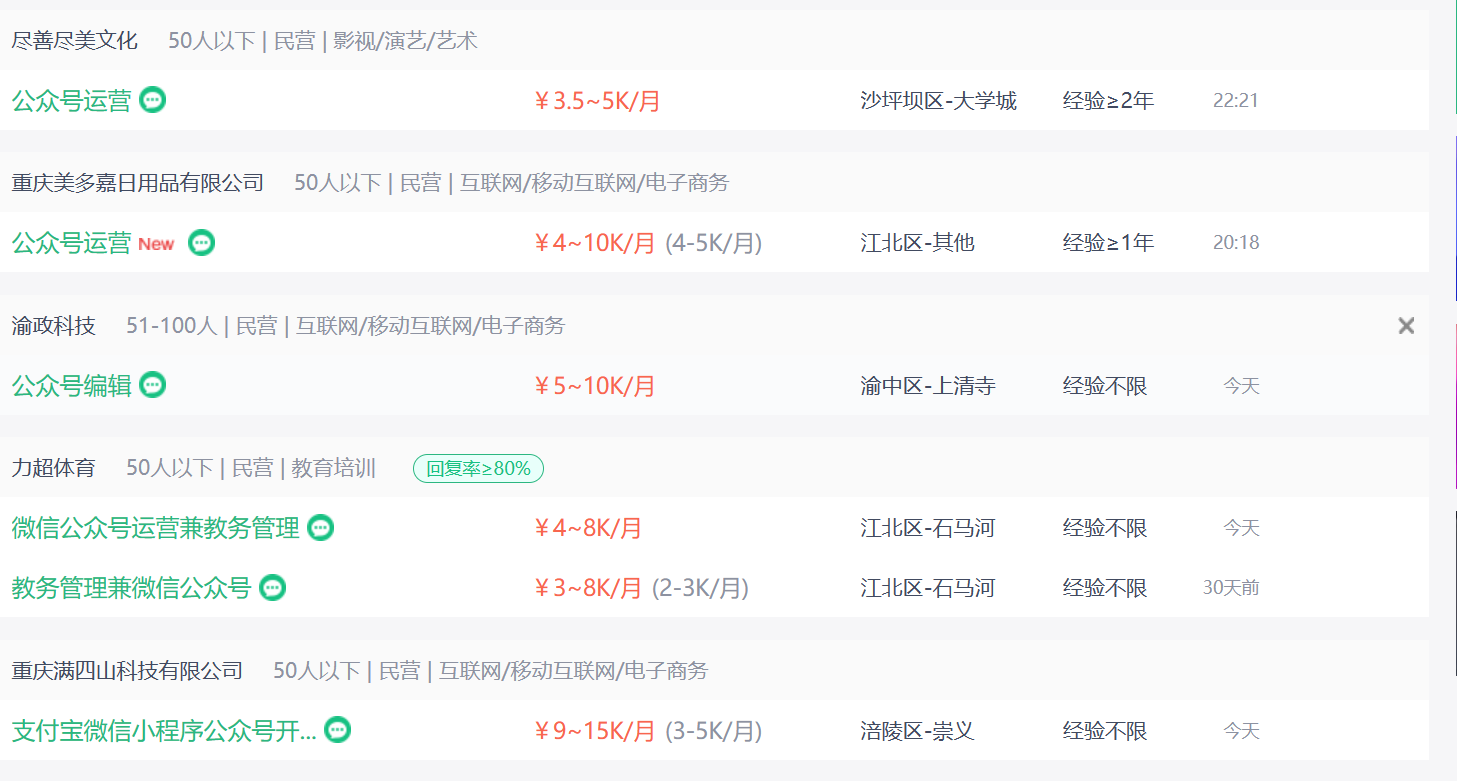1457x781 pixels.
Task: Open 支付宝微信小程序公众号开... job link
Action: tap(164, 731)
